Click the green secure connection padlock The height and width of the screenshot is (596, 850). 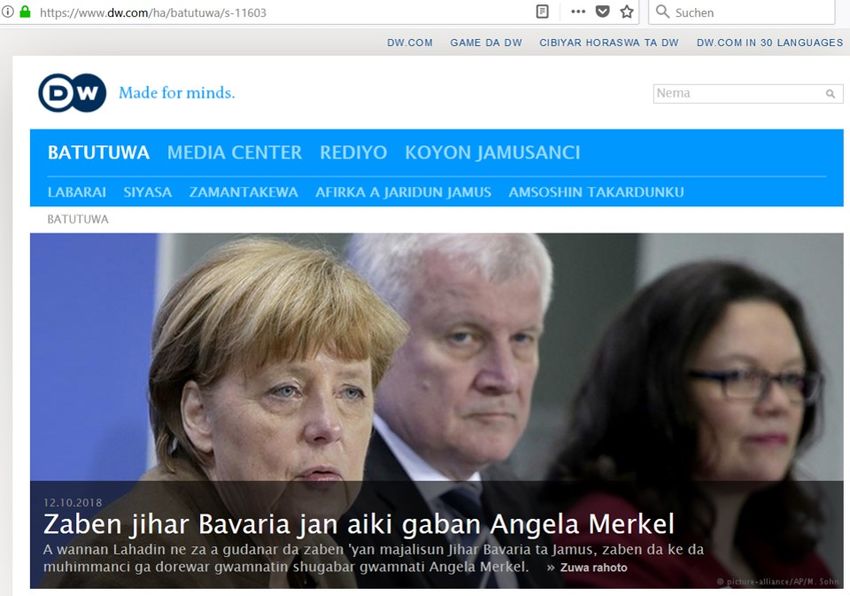[25, 13]
